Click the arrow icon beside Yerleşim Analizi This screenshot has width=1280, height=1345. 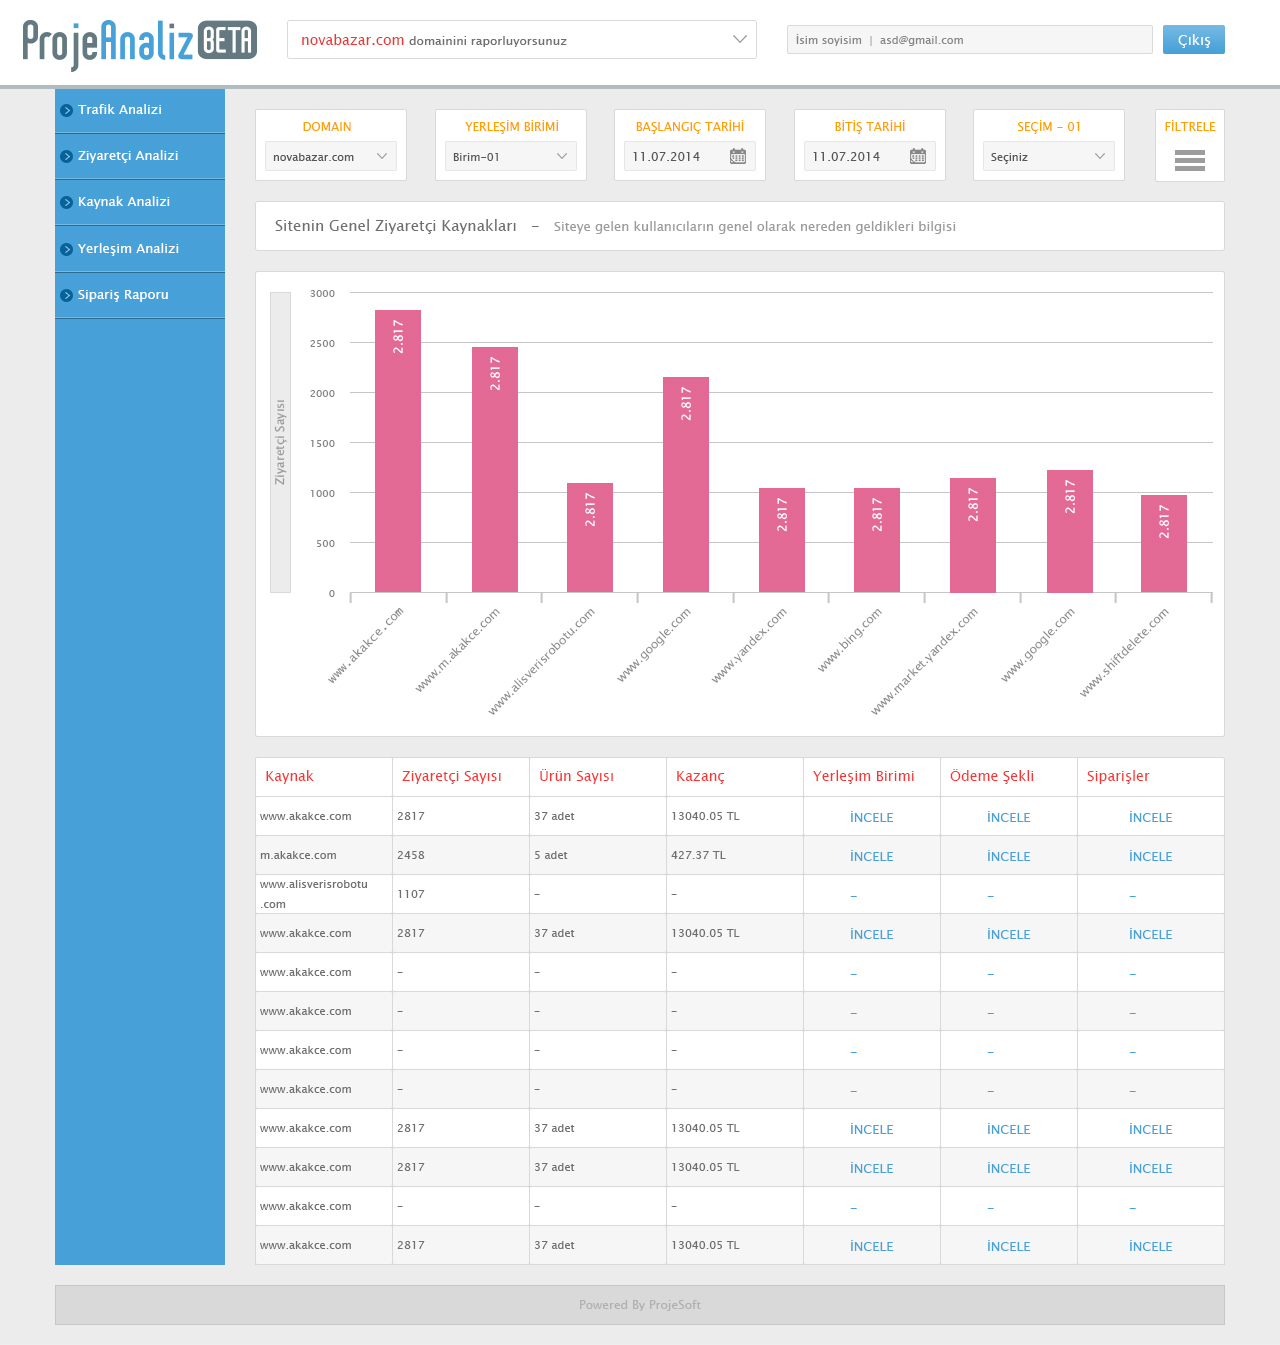(x=66, y=249)
